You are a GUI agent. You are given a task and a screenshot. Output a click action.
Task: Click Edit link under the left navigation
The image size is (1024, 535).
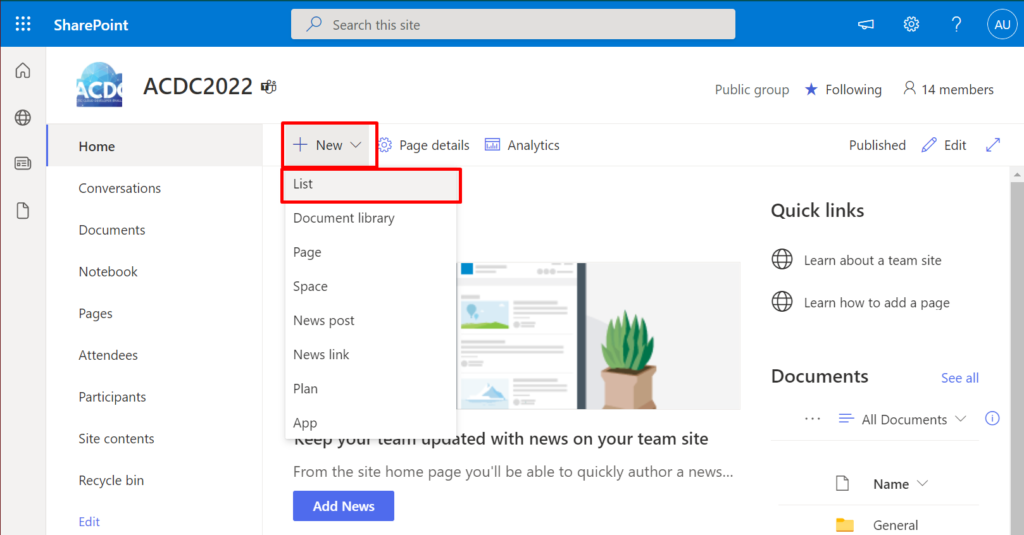pos(89,521)
